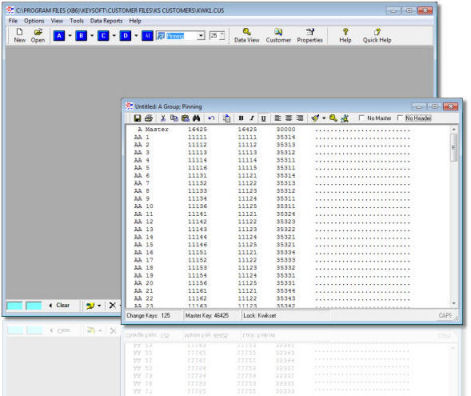This screenshot has height=396, width=471.
Task: Enable the No Header checkbox
Action: 400,118
